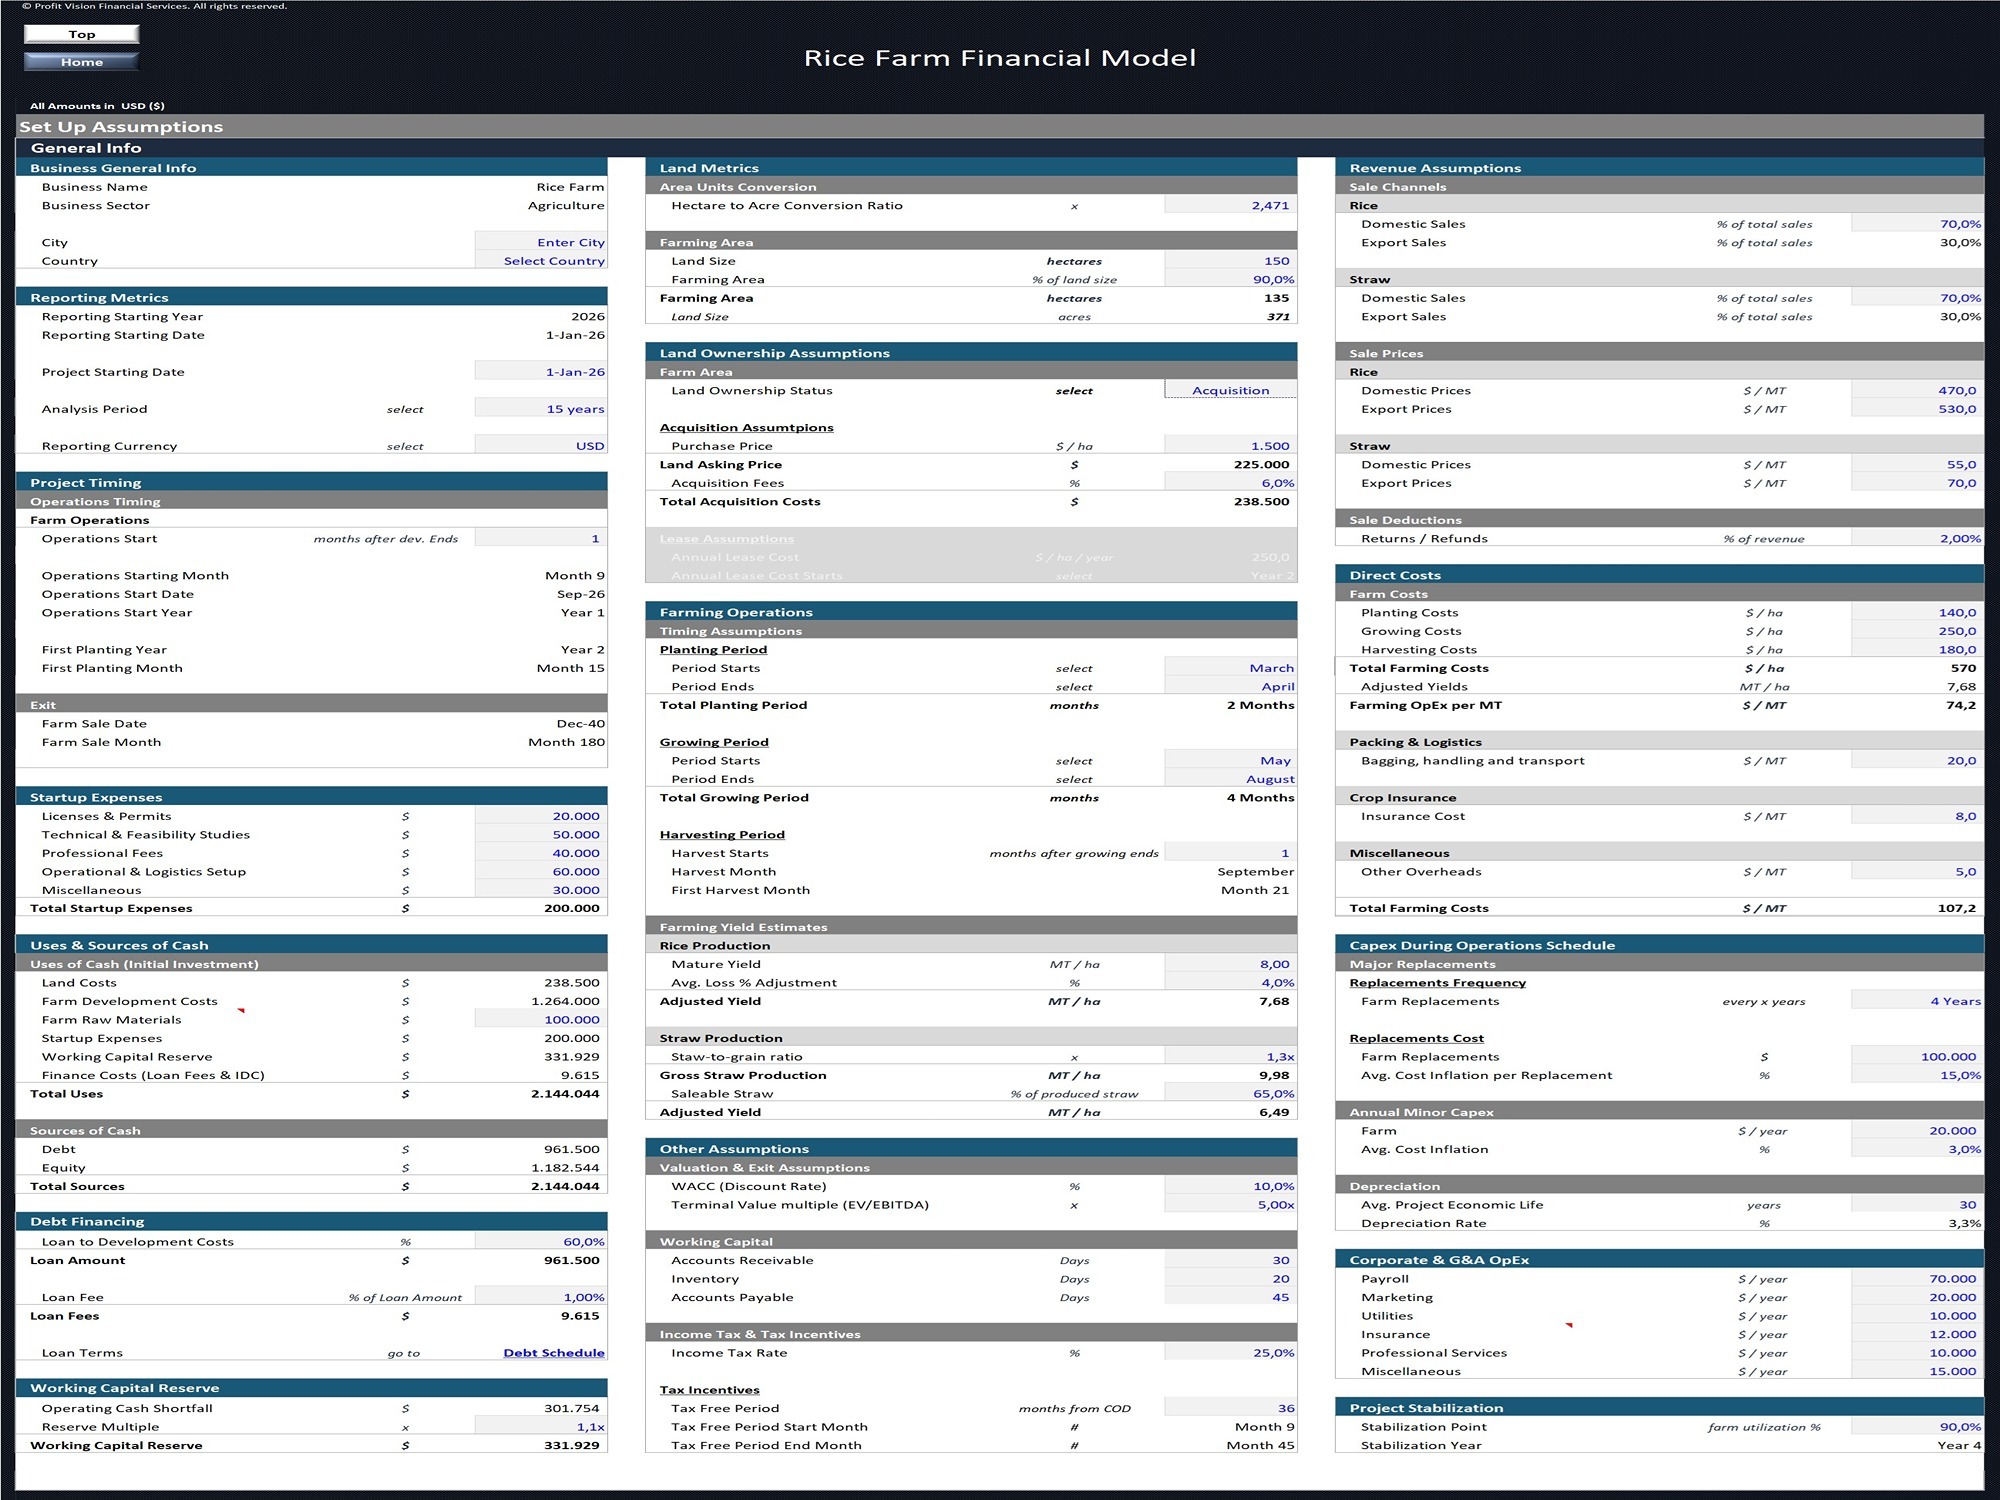Click the Purchase Price 1.500 input cell
This screenshot has height=1500, width=2000.
click(x=1230, y=446)
